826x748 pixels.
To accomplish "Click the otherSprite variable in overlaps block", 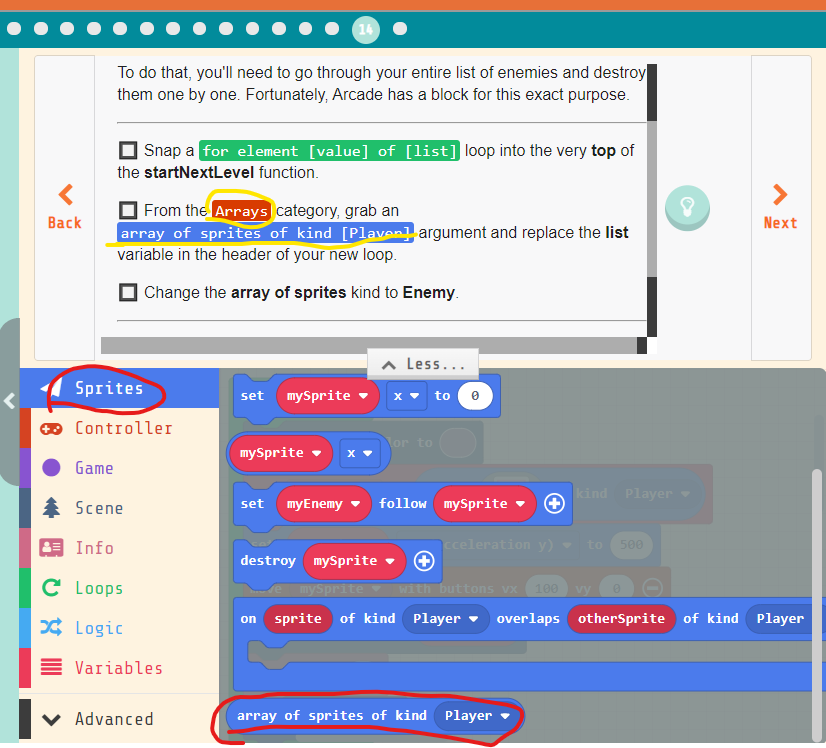I will click(622, 618).
